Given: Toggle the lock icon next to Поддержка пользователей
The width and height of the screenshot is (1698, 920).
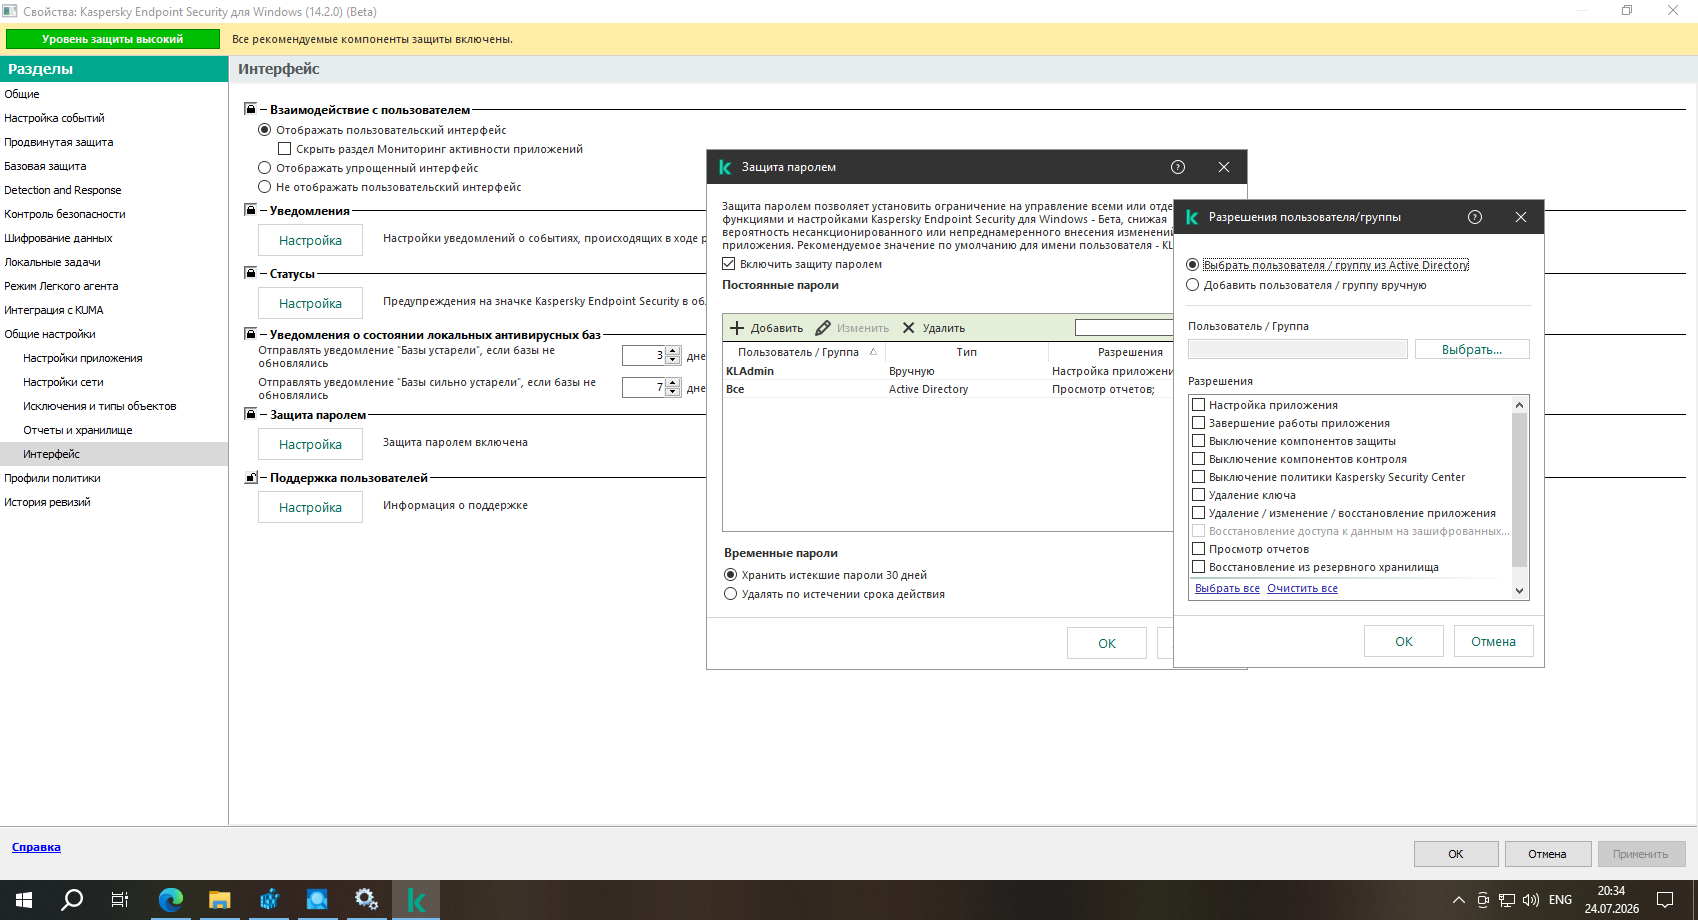Looking at the screenshot, I should (x=250, y=477).
